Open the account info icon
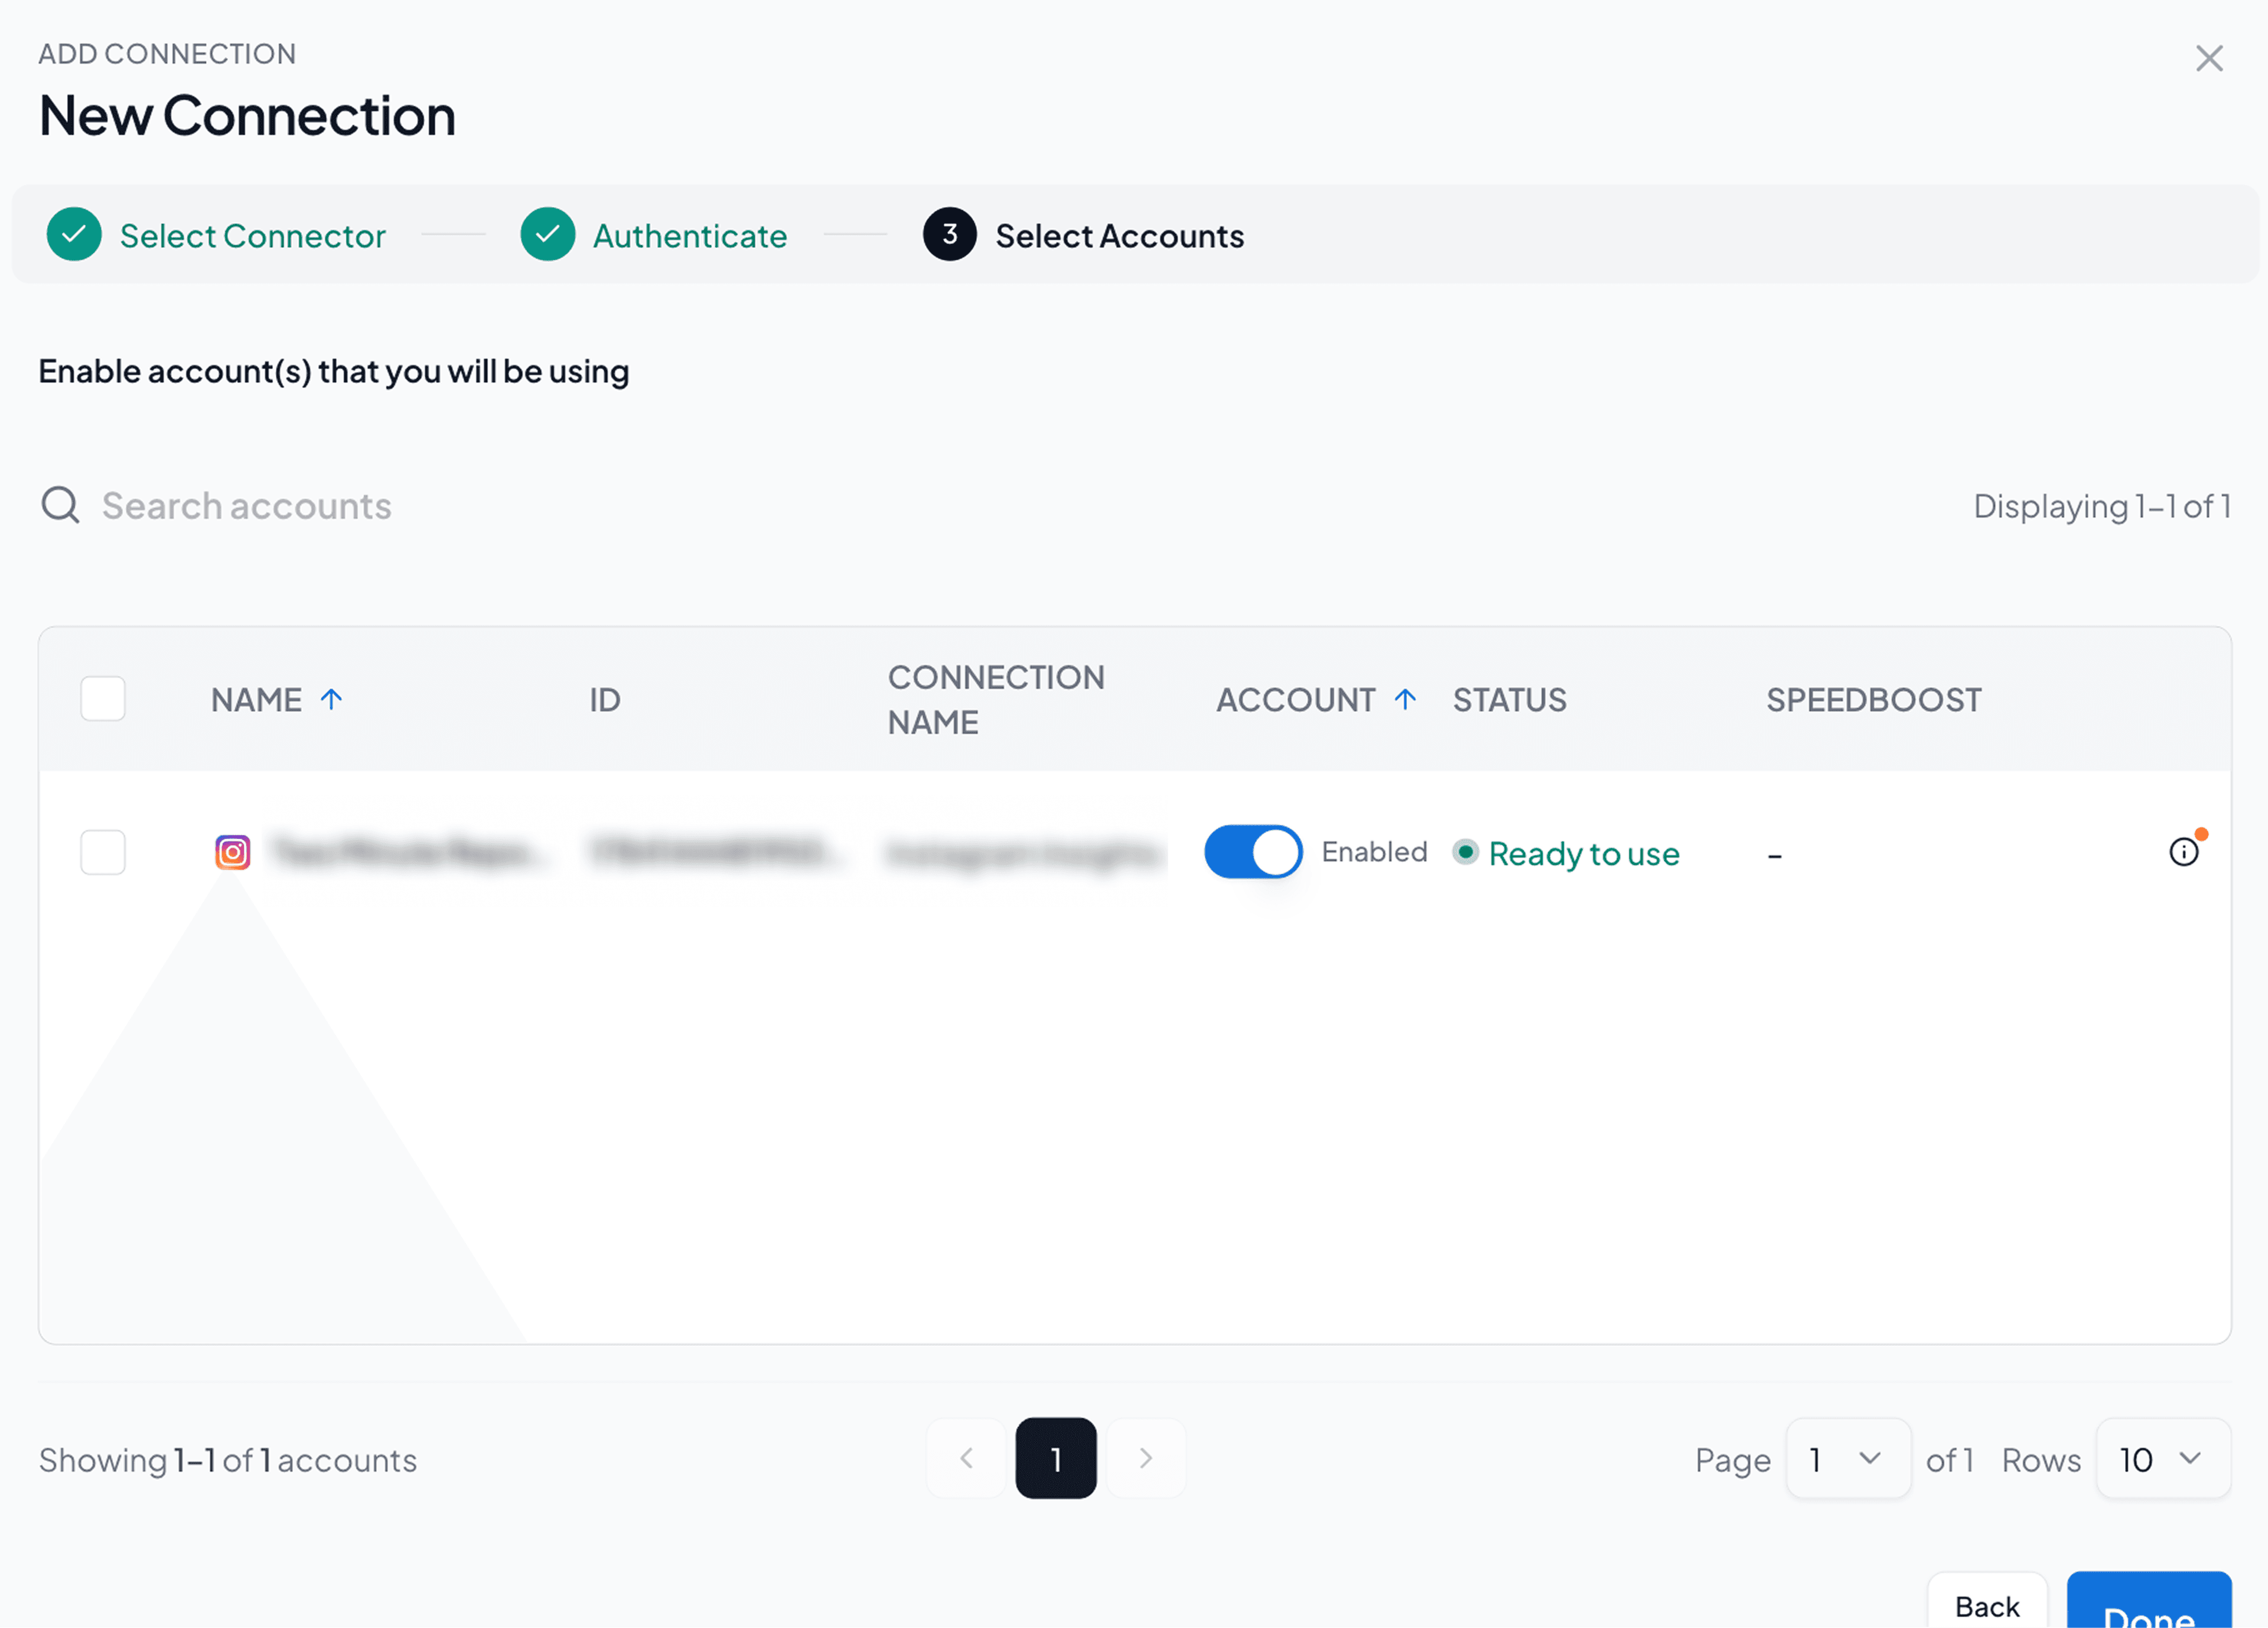Viewport: 2268px width, 1628px height. point(2184,852)
